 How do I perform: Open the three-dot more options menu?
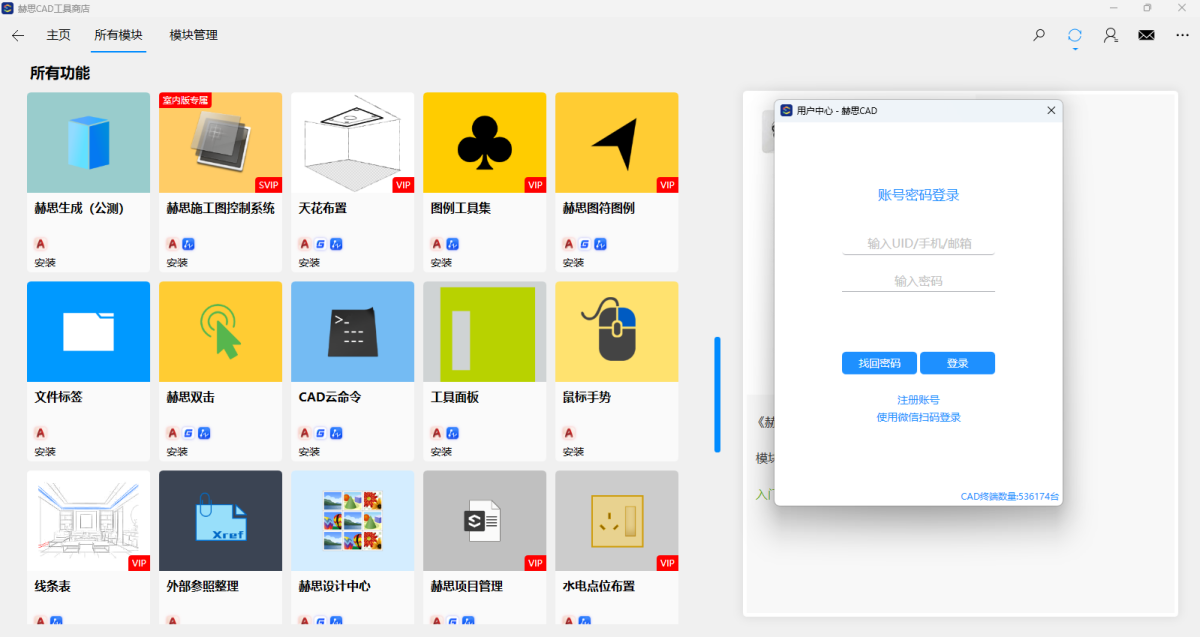tap(1183, 35)
